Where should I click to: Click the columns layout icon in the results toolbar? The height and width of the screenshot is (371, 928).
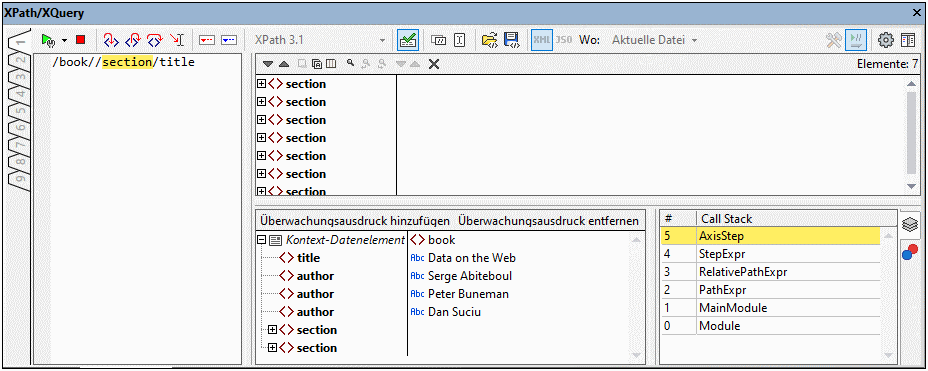coord(331,64)
